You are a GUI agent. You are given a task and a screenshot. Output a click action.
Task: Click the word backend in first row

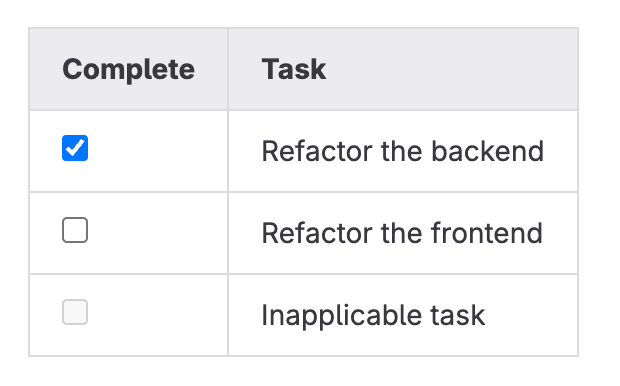[488, 151]
